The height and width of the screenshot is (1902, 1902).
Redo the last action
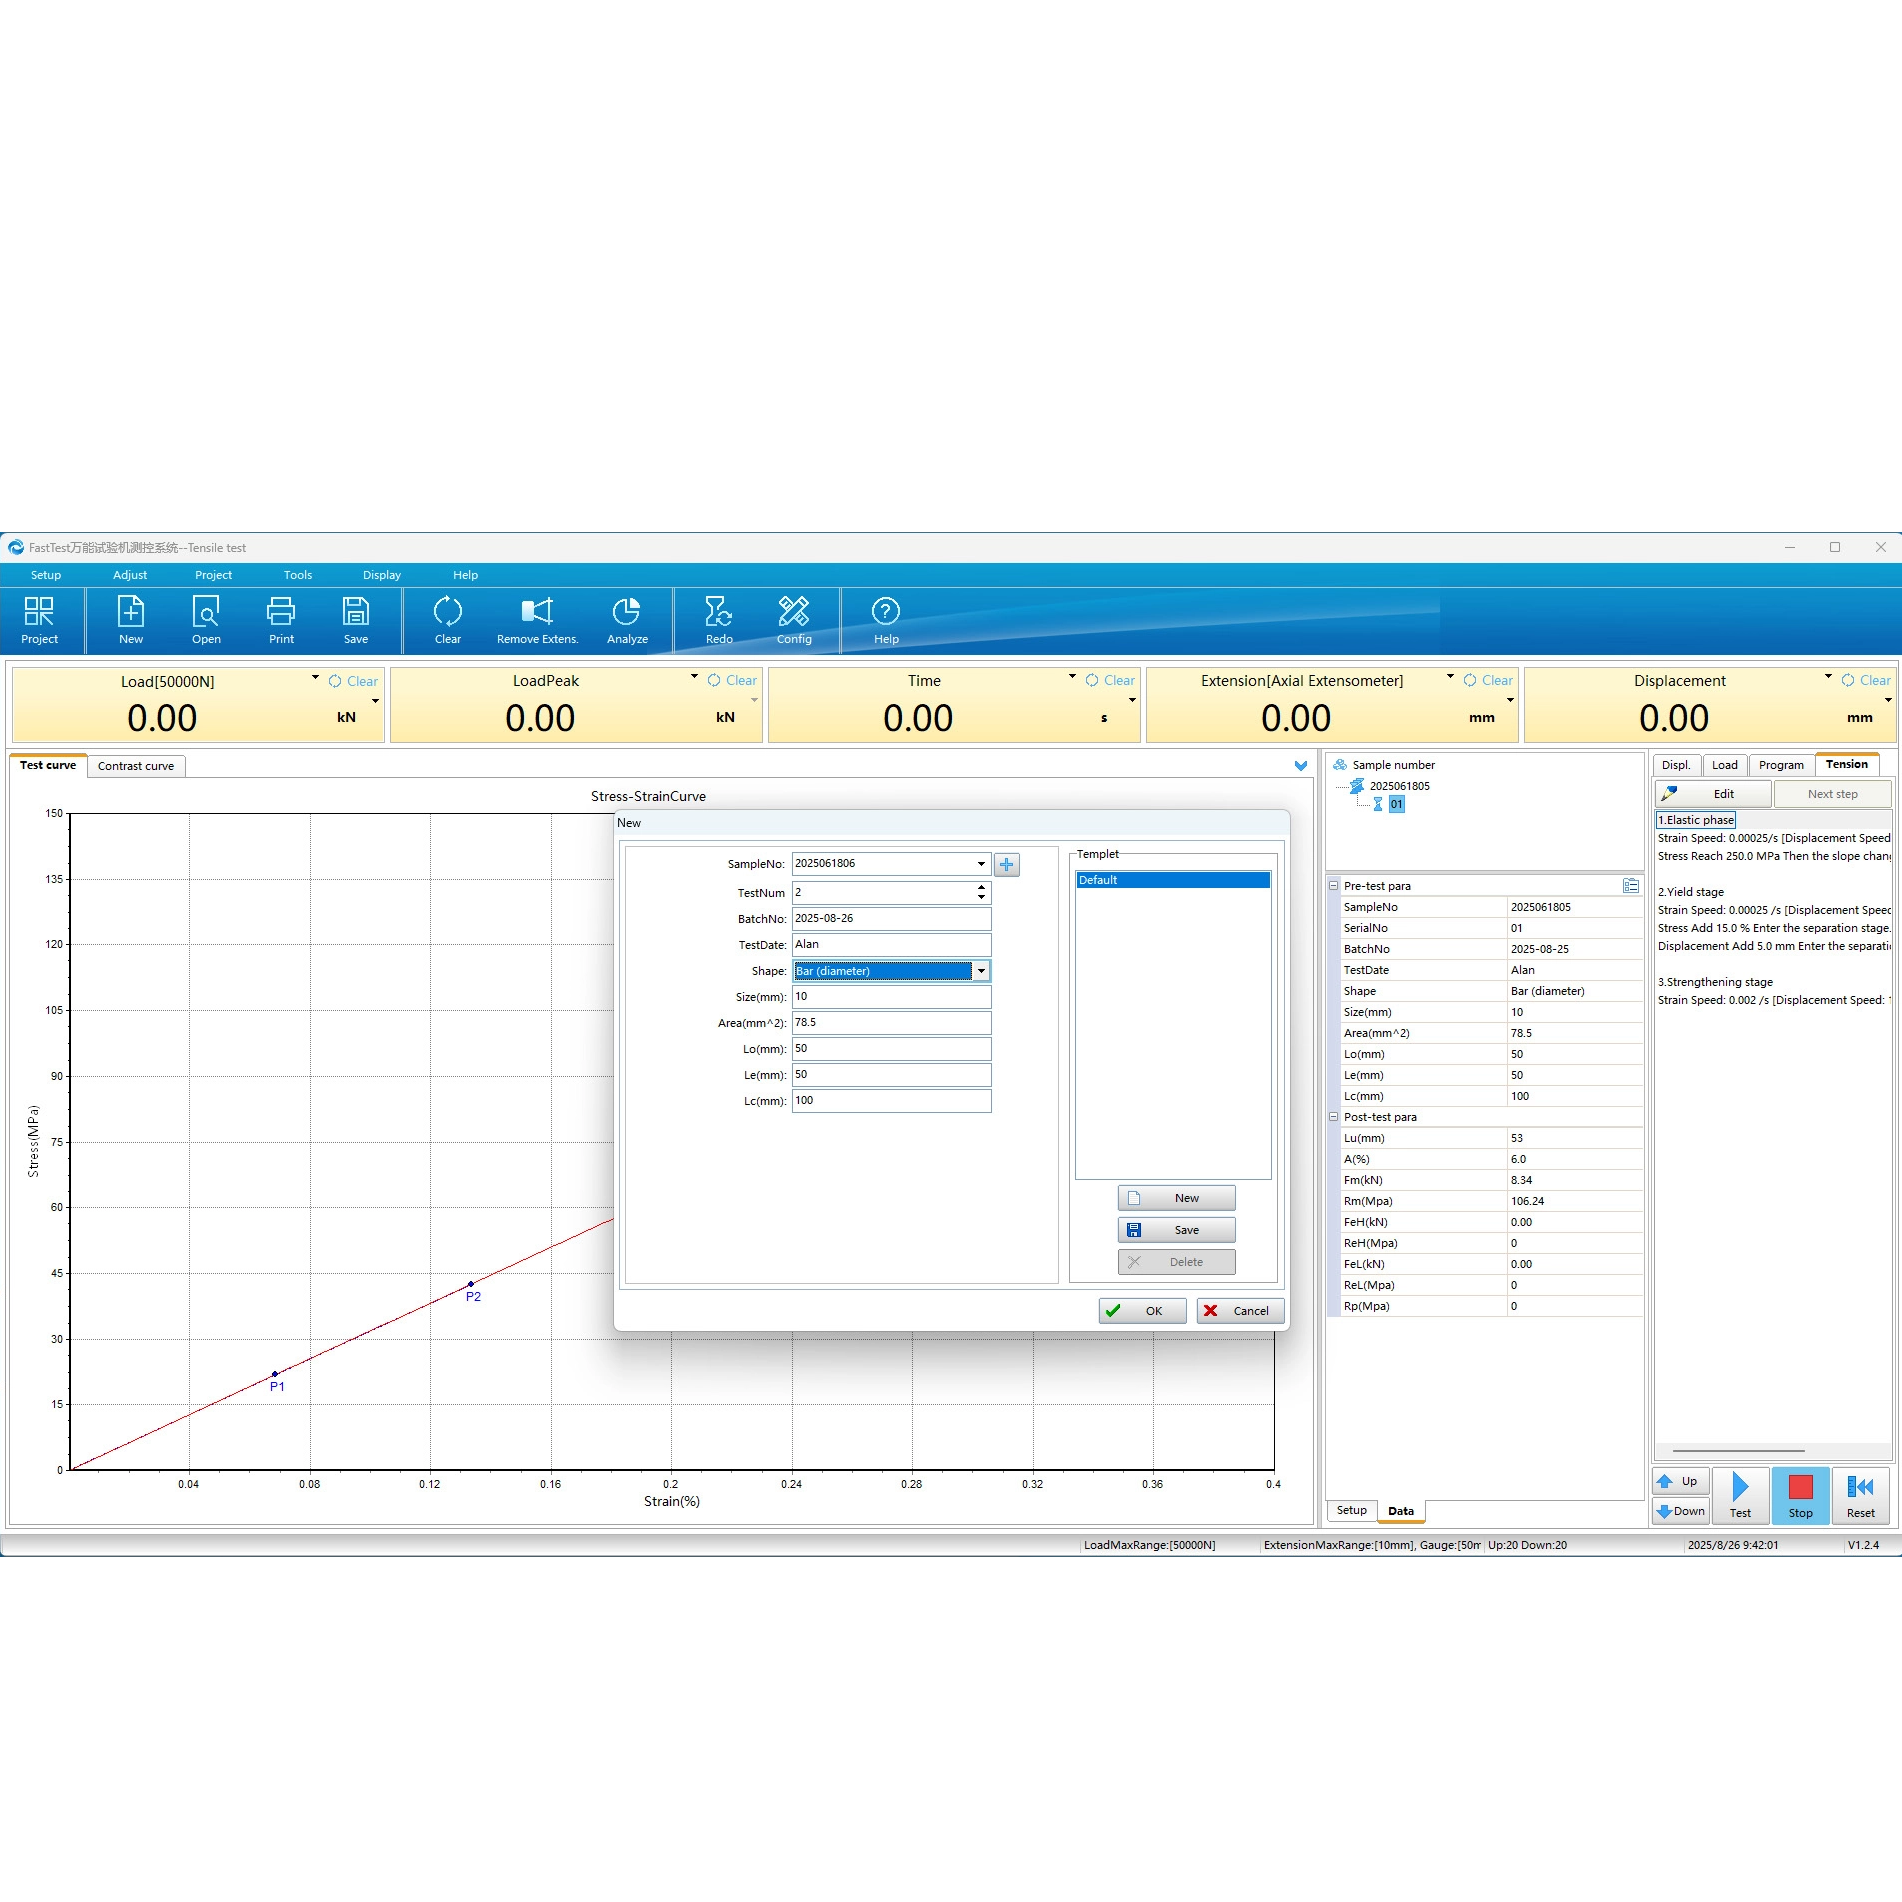[x=718, y=620]
